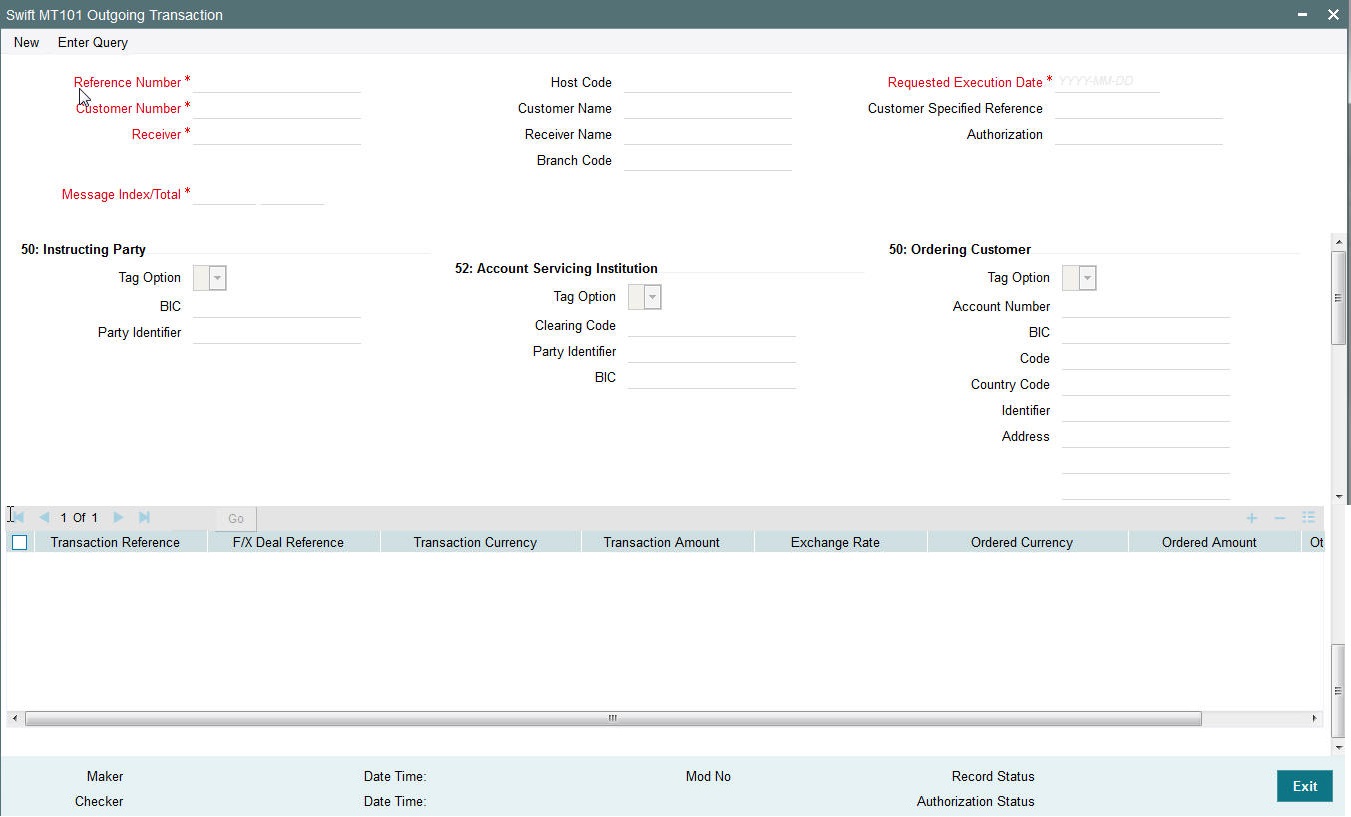The width and height of the screenshot is (1351, 817).
Task: Open Instructing Party Tag Option dropdown
Action: pyautogui.click(x=210, y=278)
